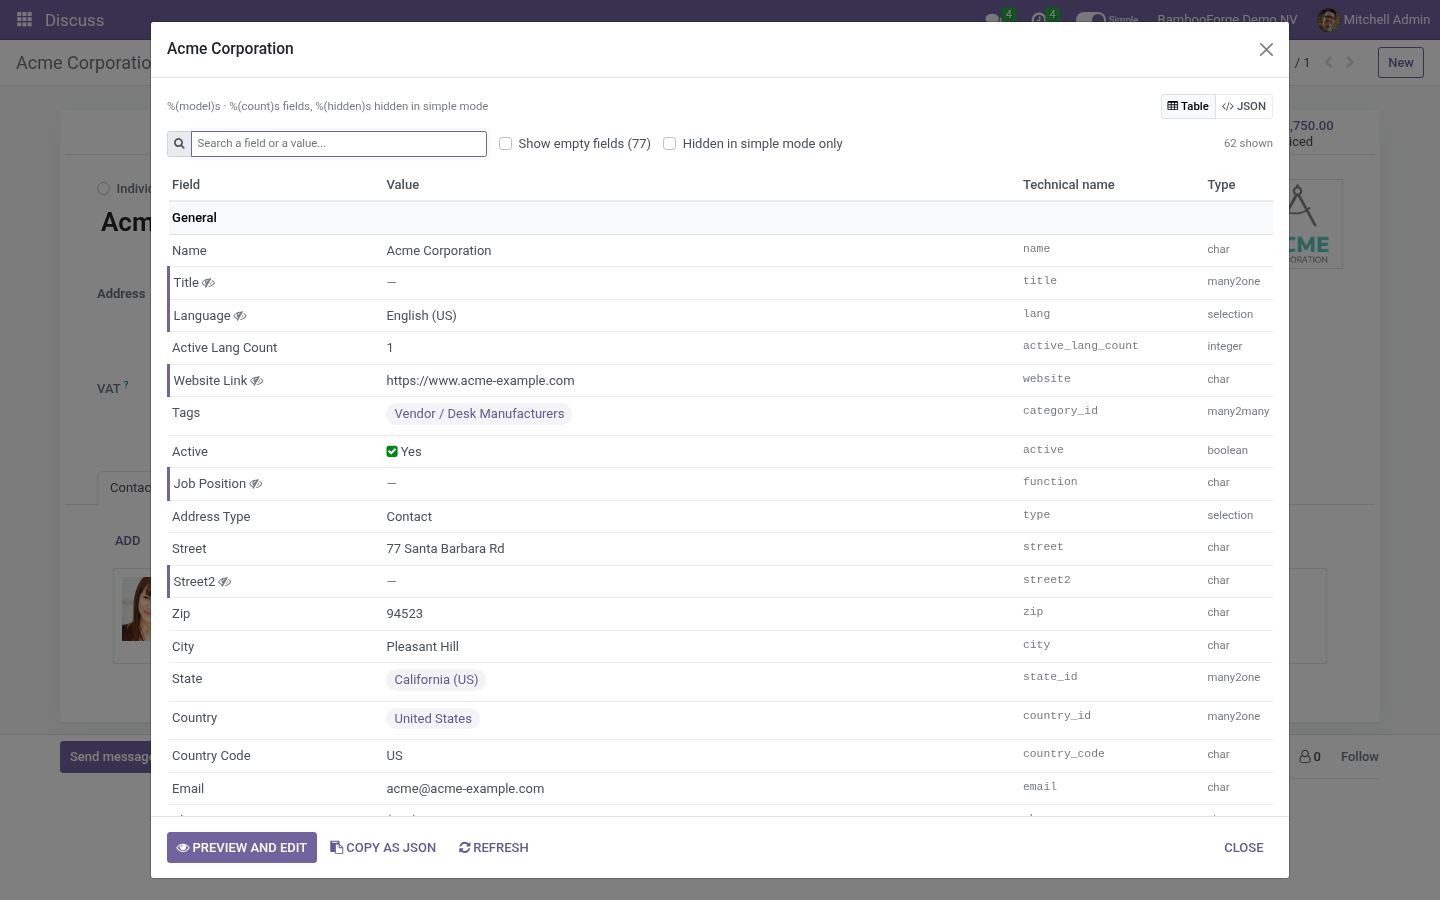The width and height of the screenshot is (1440, 900).
Task: Open the Mitchell Admin user menu
Action: [x=1374, y=20]
